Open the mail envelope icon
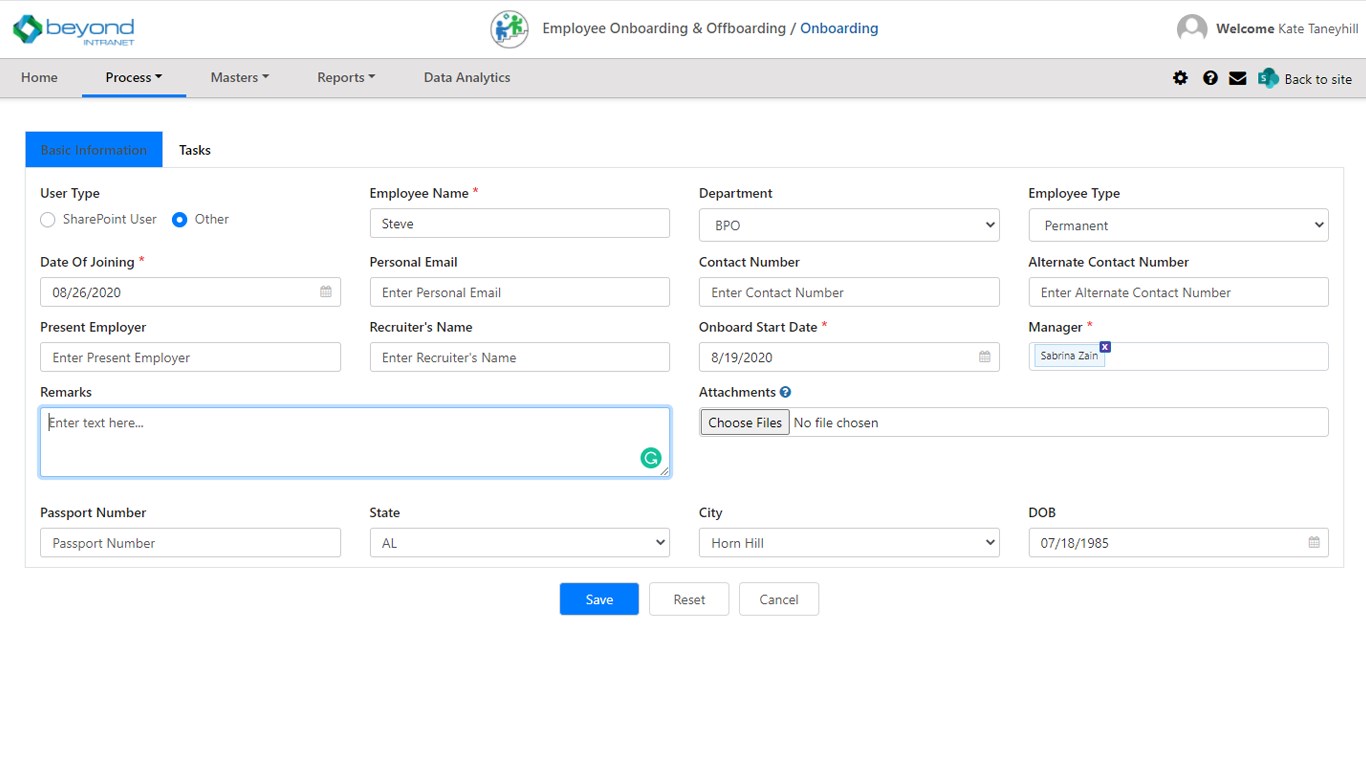 (x=1237, y=78)
